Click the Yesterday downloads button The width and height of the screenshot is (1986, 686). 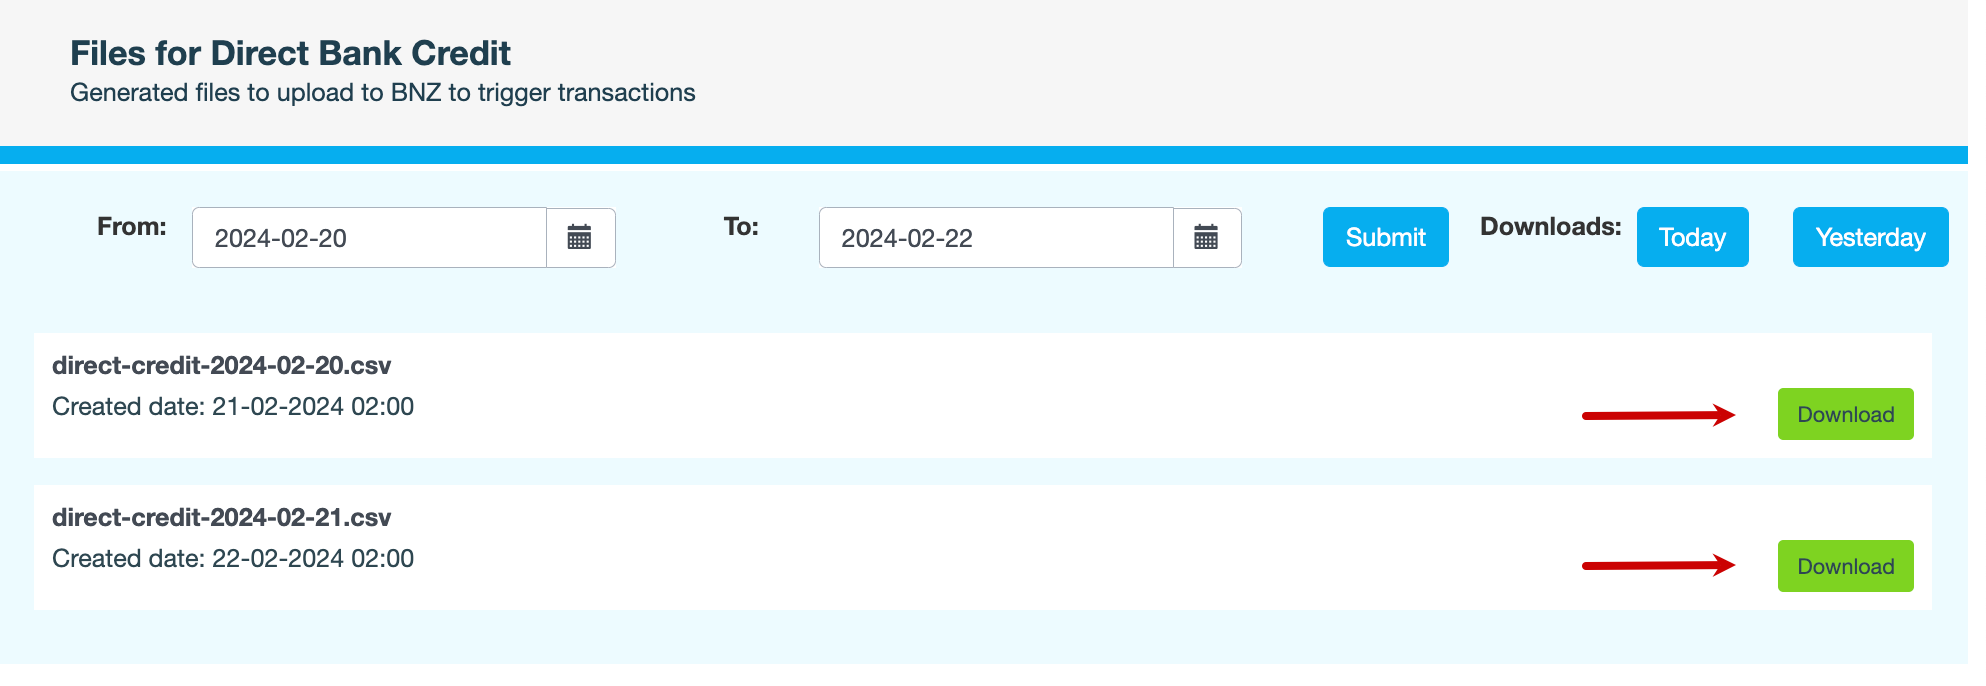point(1870,237)
